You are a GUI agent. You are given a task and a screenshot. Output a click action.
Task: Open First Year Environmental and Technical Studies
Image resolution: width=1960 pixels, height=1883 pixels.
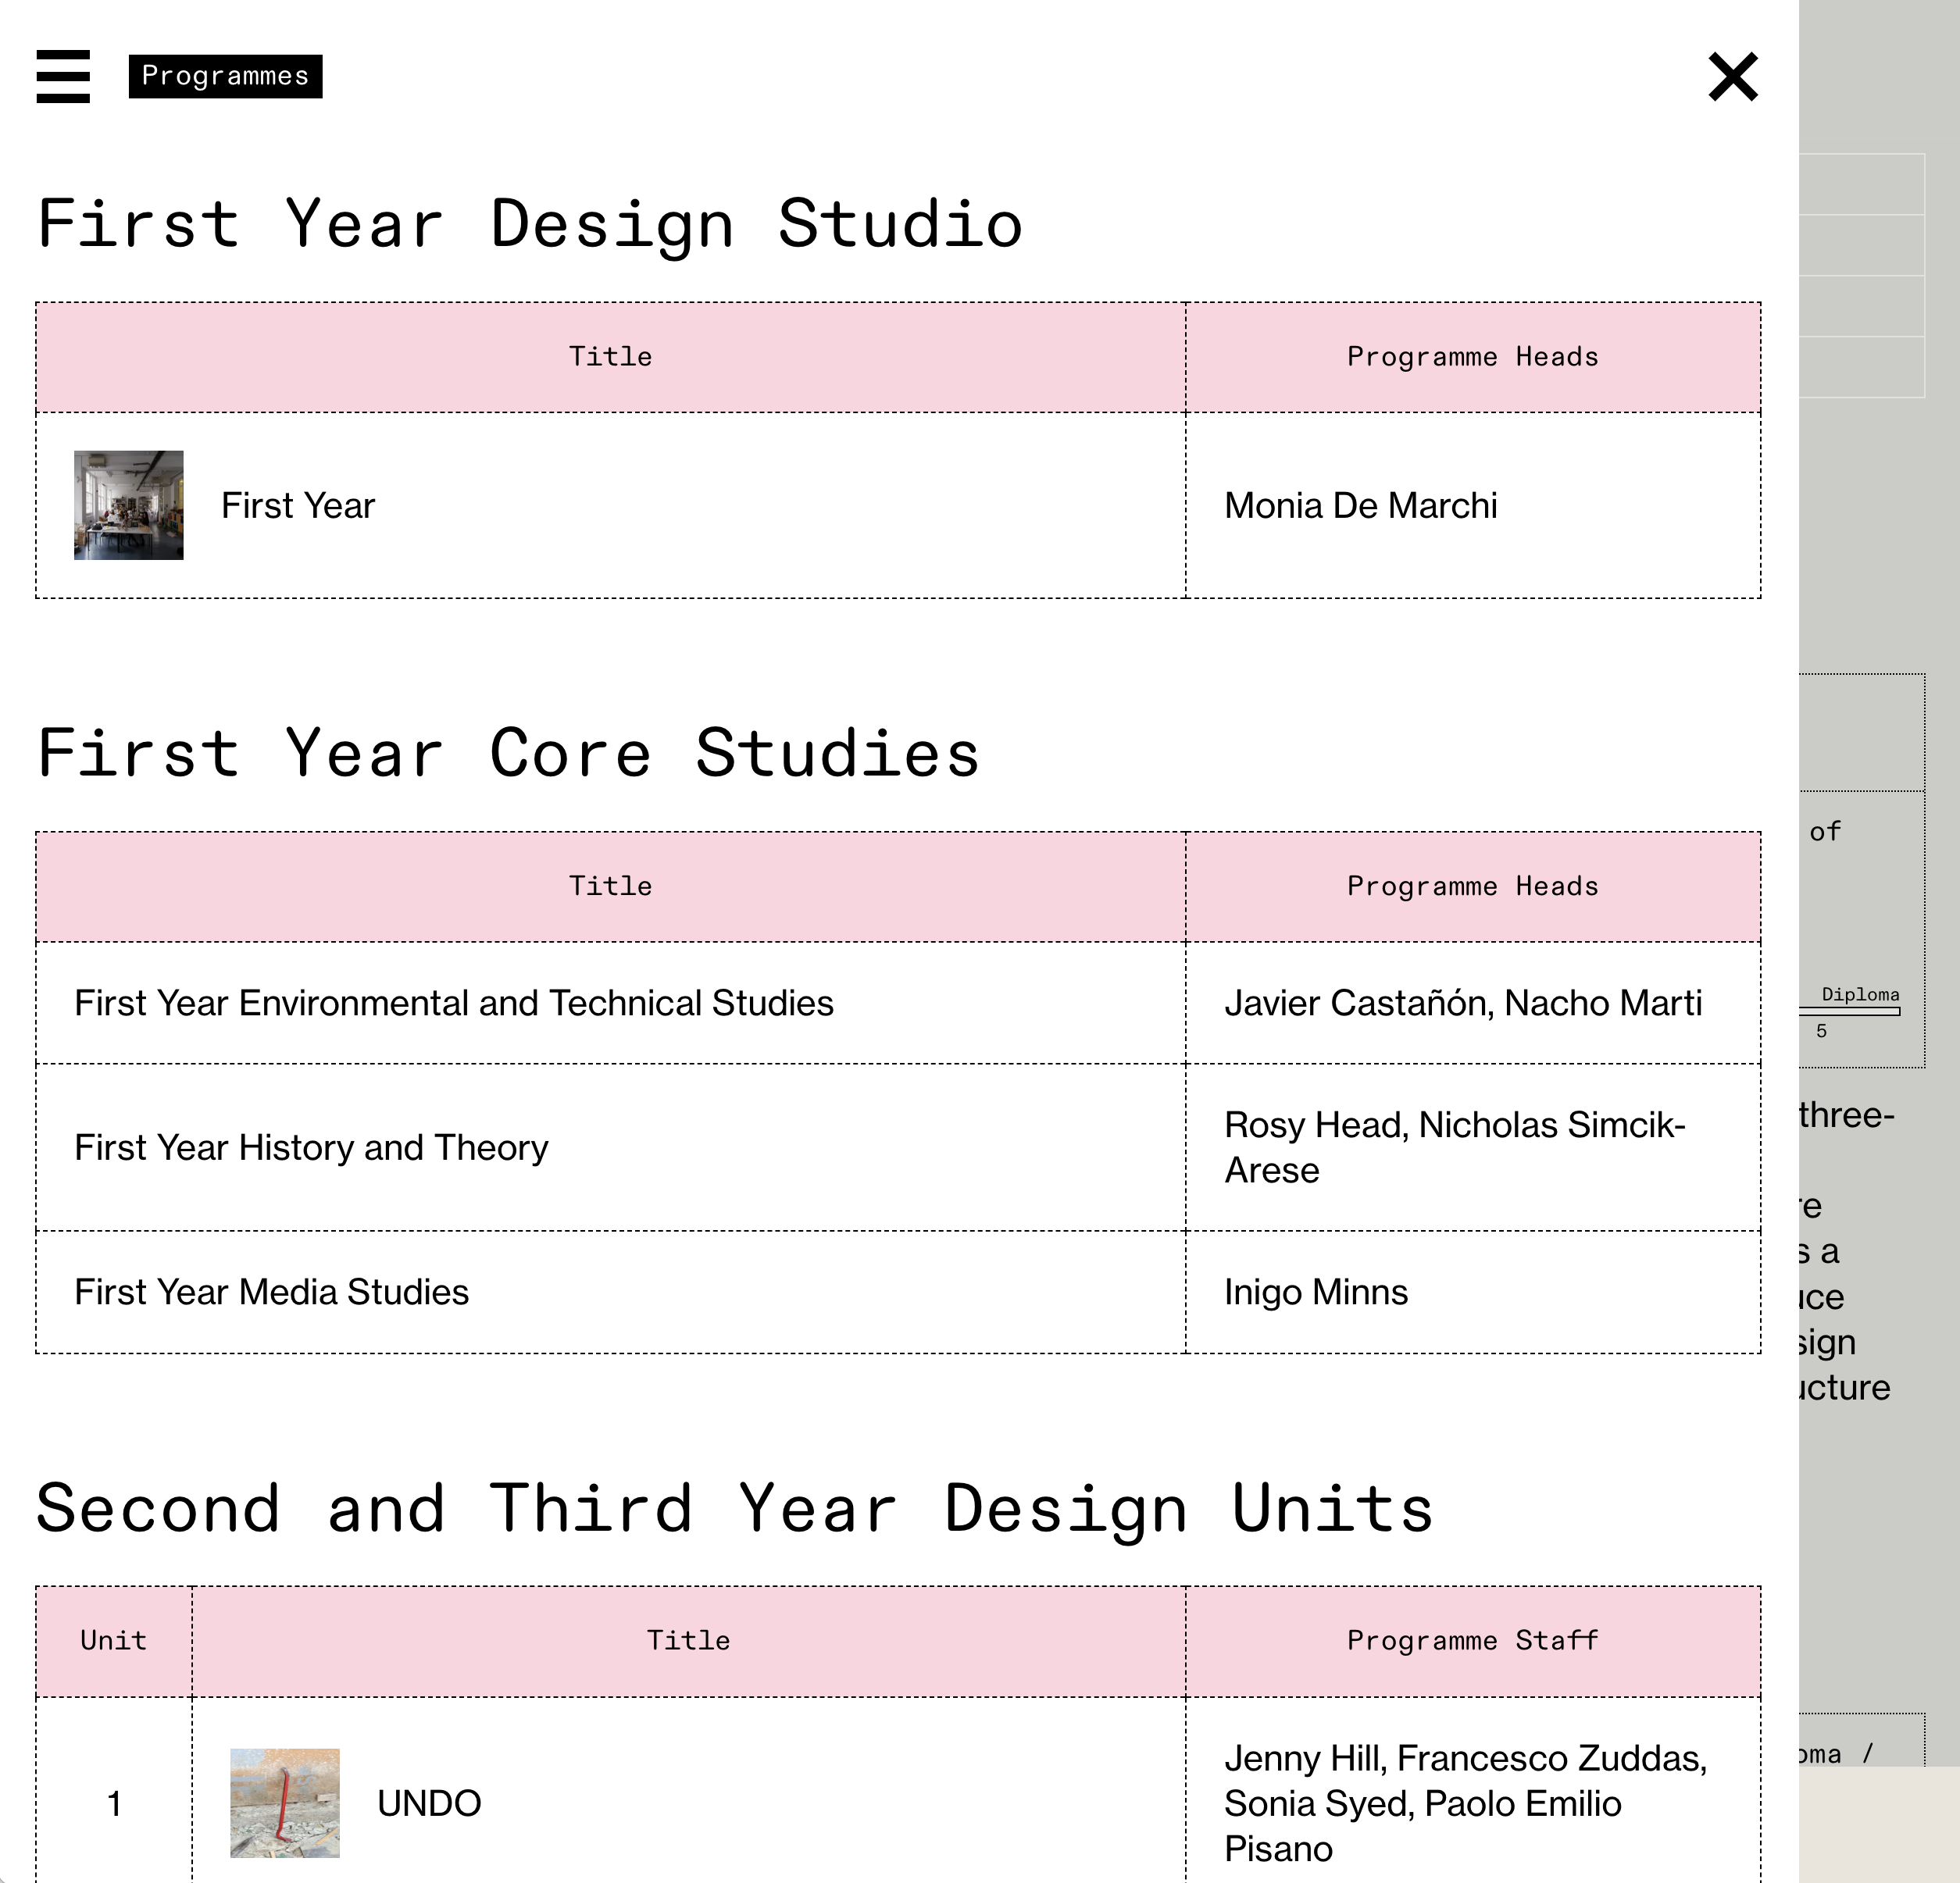454,1003
